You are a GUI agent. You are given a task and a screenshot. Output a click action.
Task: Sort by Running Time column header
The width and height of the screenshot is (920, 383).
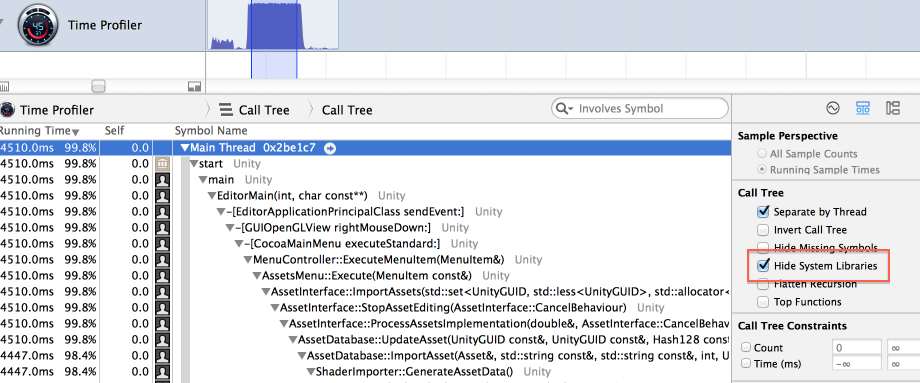40,131
